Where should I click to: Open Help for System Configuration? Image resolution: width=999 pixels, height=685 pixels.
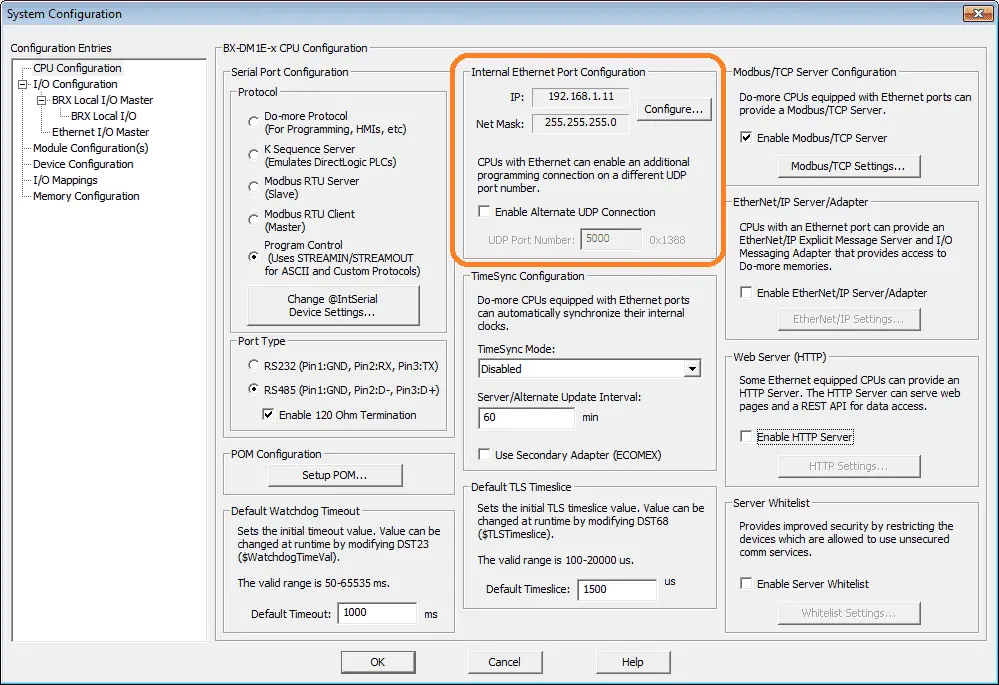(x=633, y=662)
